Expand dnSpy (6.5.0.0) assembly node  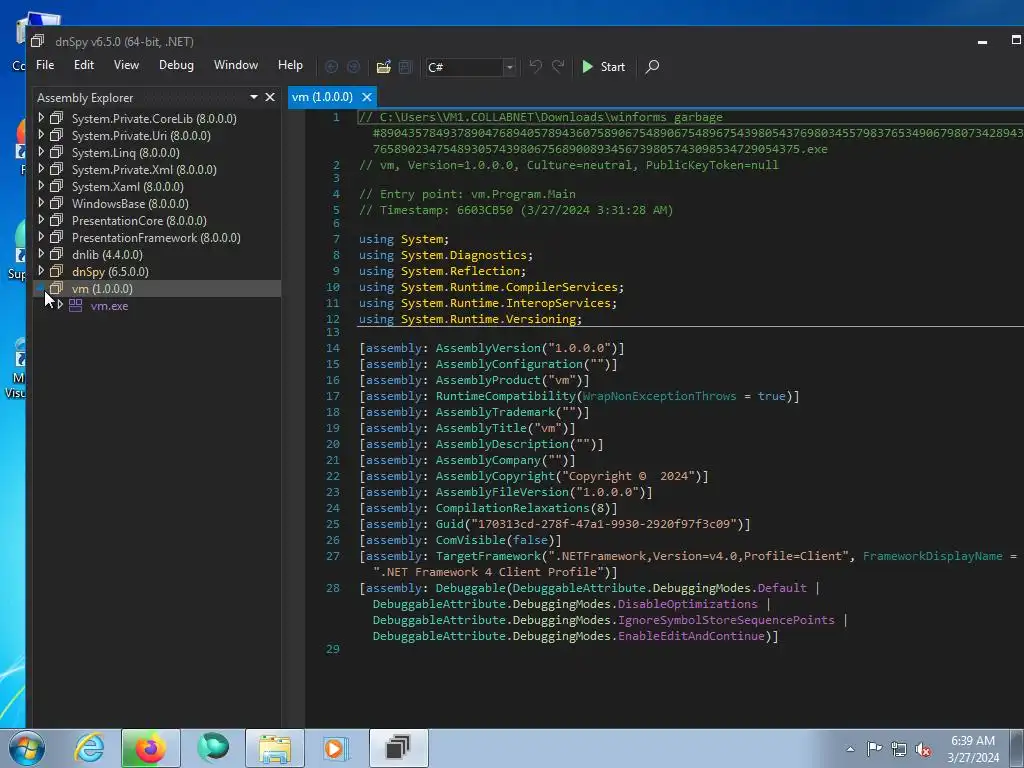click(x=41, y=270)
